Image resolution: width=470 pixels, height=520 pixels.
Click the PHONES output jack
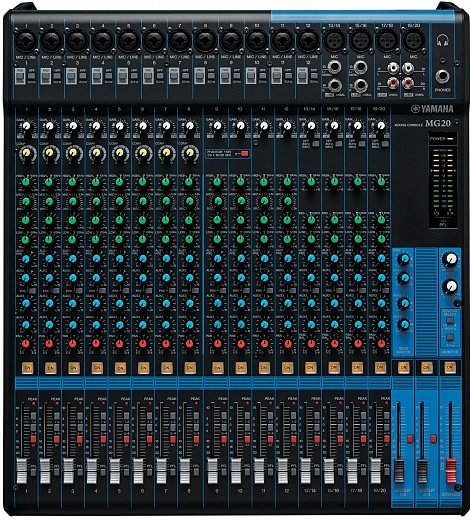[442, 77]
